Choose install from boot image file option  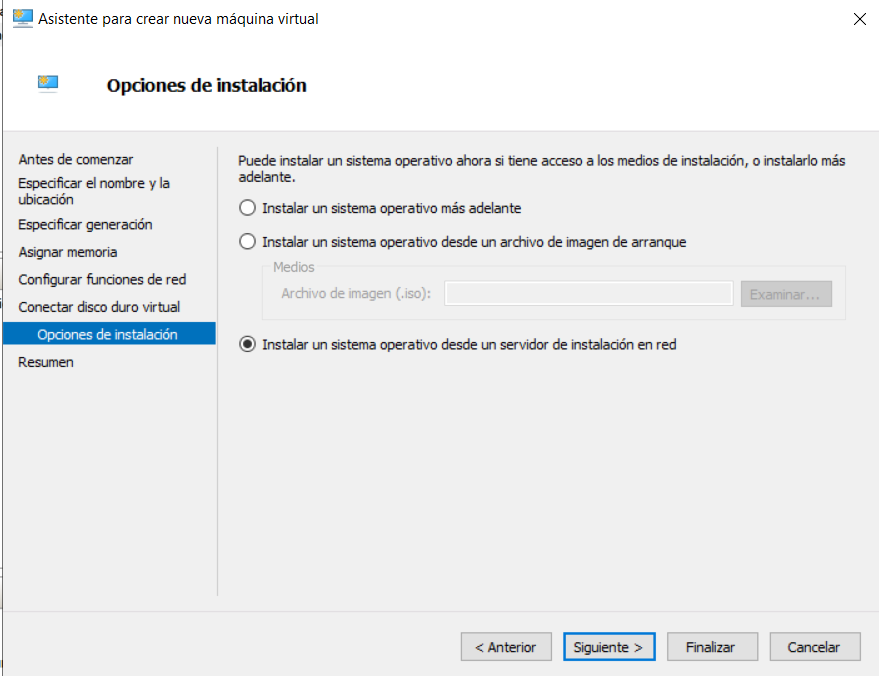[x=247, y=241]
